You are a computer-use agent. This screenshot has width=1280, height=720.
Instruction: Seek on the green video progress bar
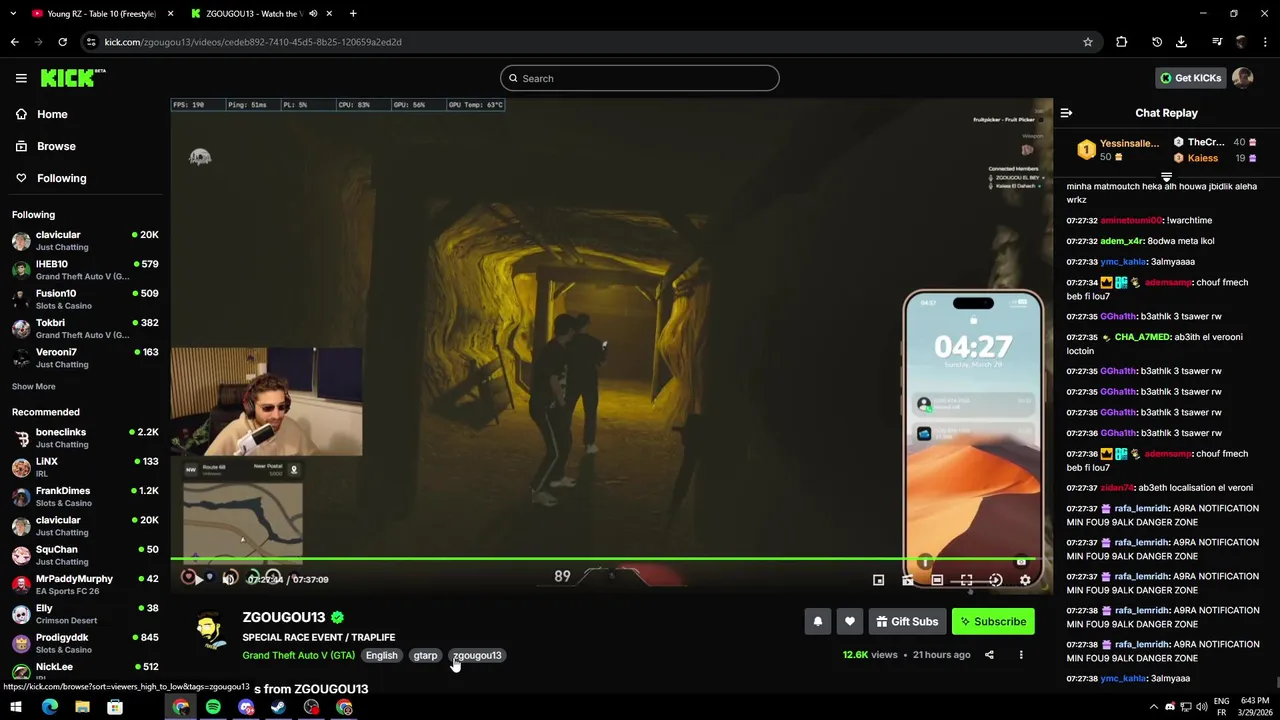(x=611, y=559)
